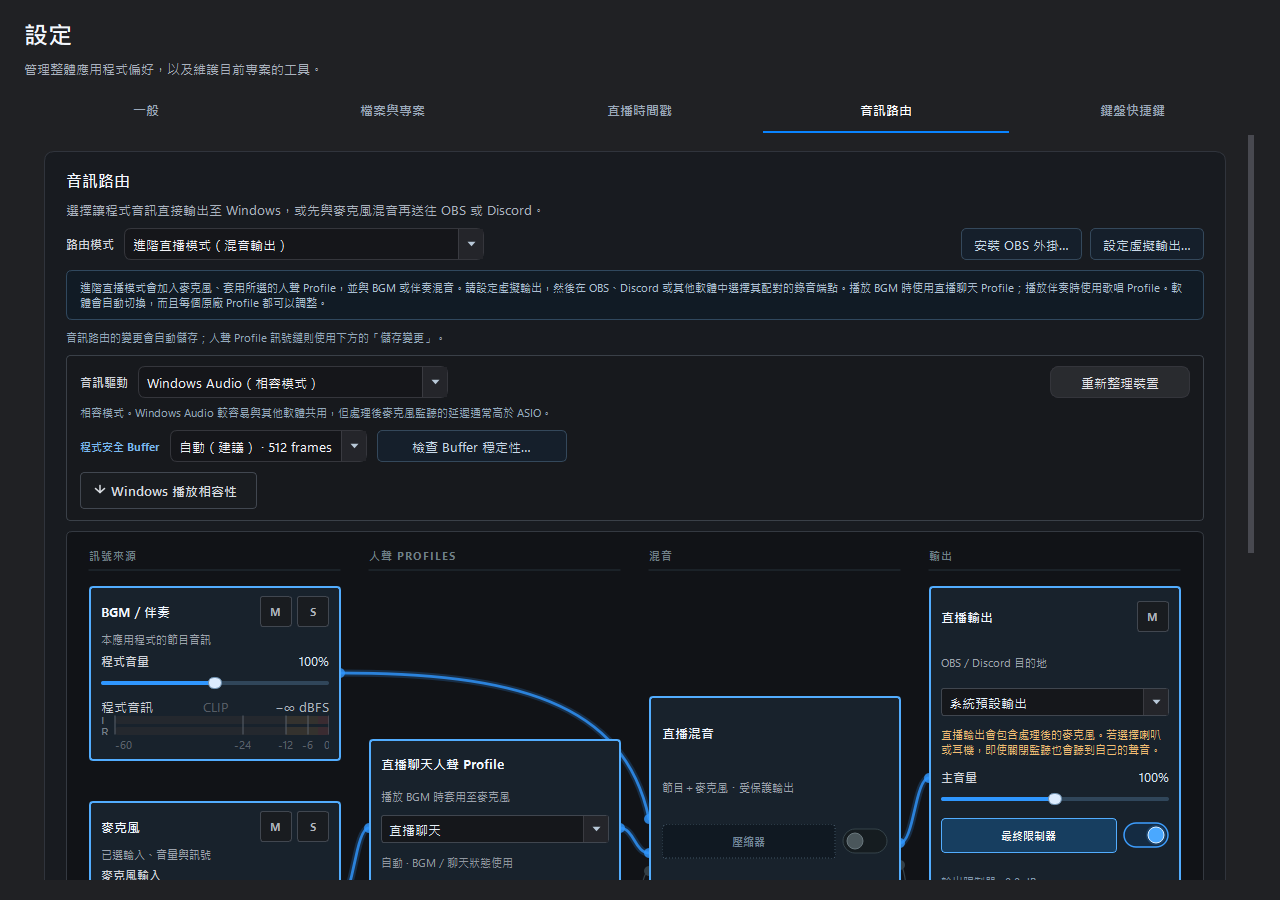This screenshot has height=900, width=1280.
Task: Click the OBS / Discord 目的地 label
Action: pyautogui.click(x=994, y=663)
